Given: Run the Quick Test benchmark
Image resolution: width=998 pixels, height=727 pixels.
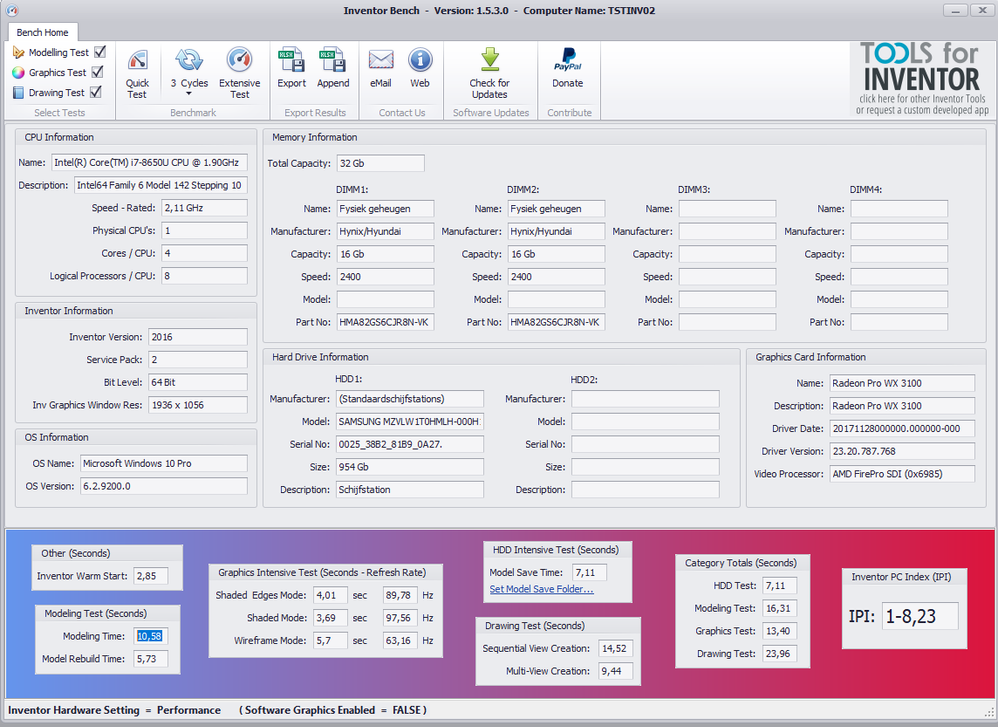Looking at the screenshot, I should pyautogui.click(x=137, y=75).
